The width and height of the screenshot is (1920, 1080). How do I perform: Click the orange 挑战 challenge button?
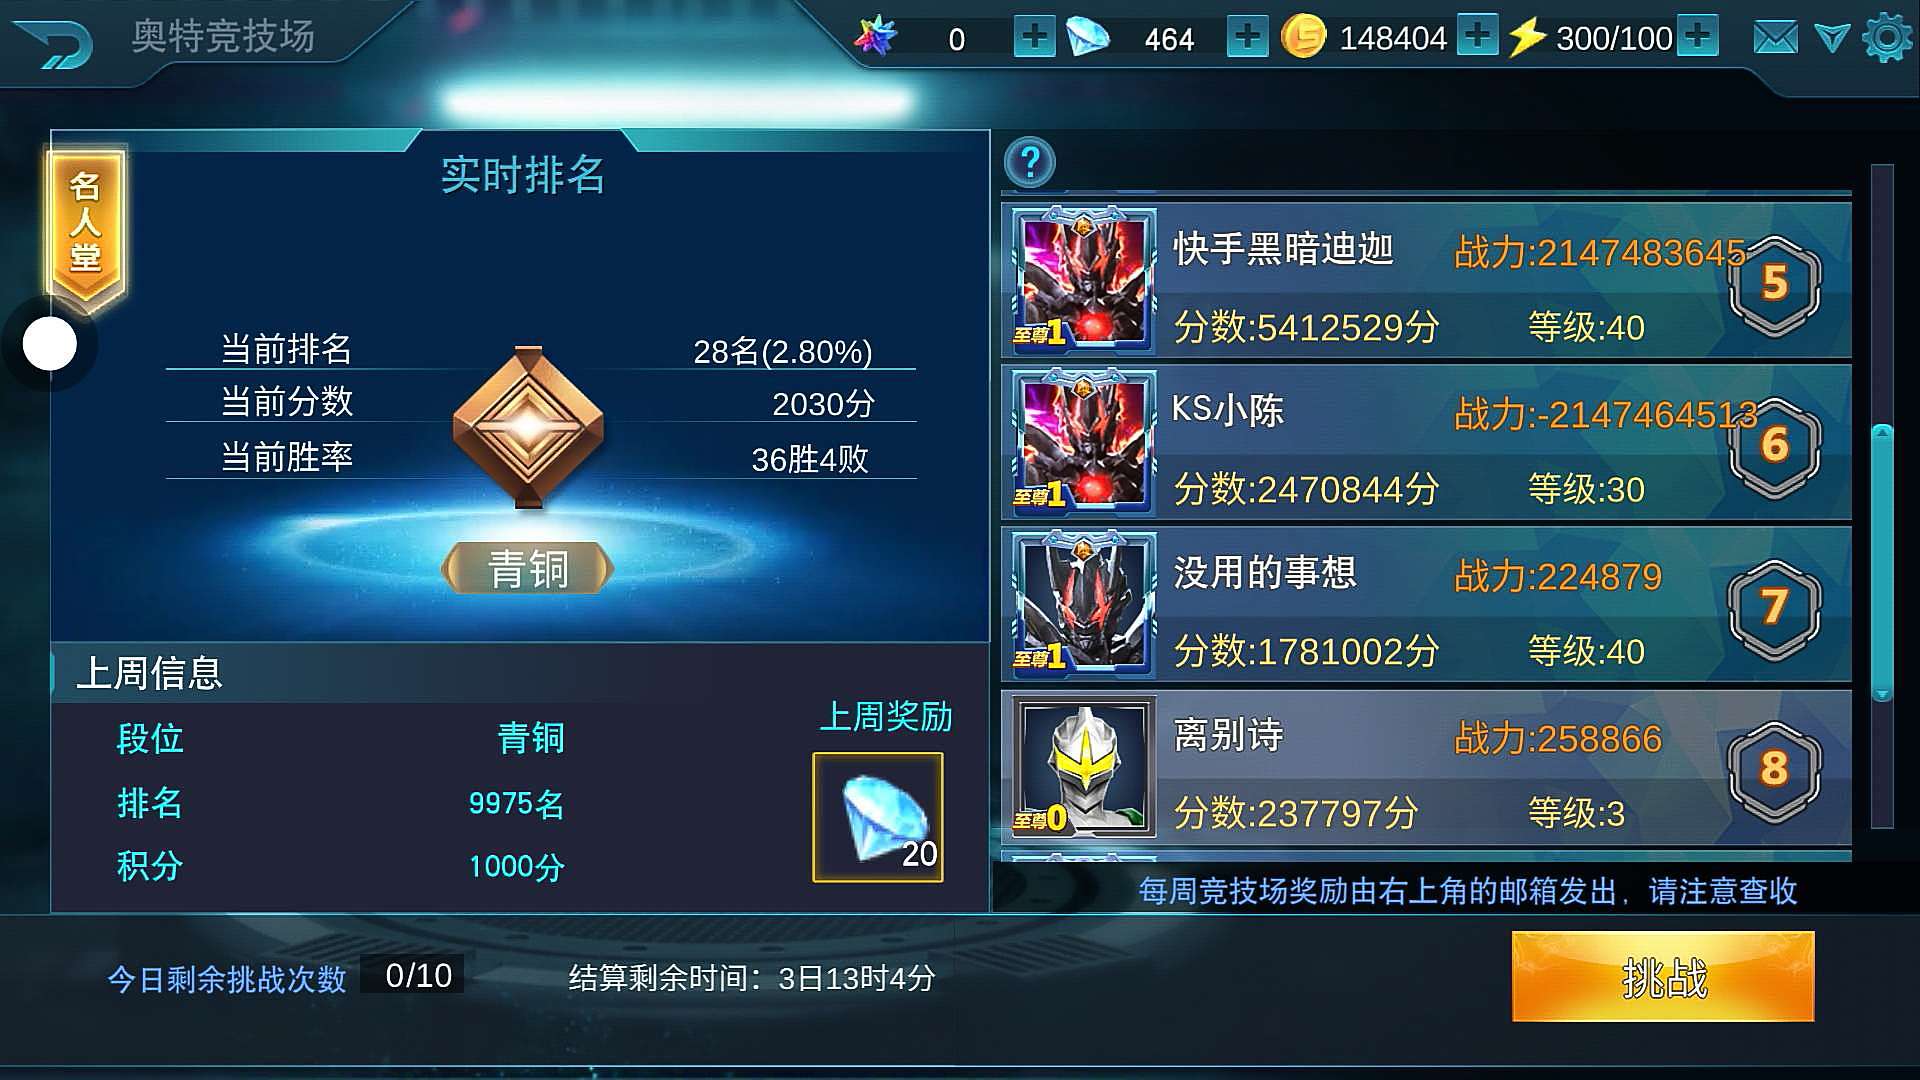(x=1662, y=976)
